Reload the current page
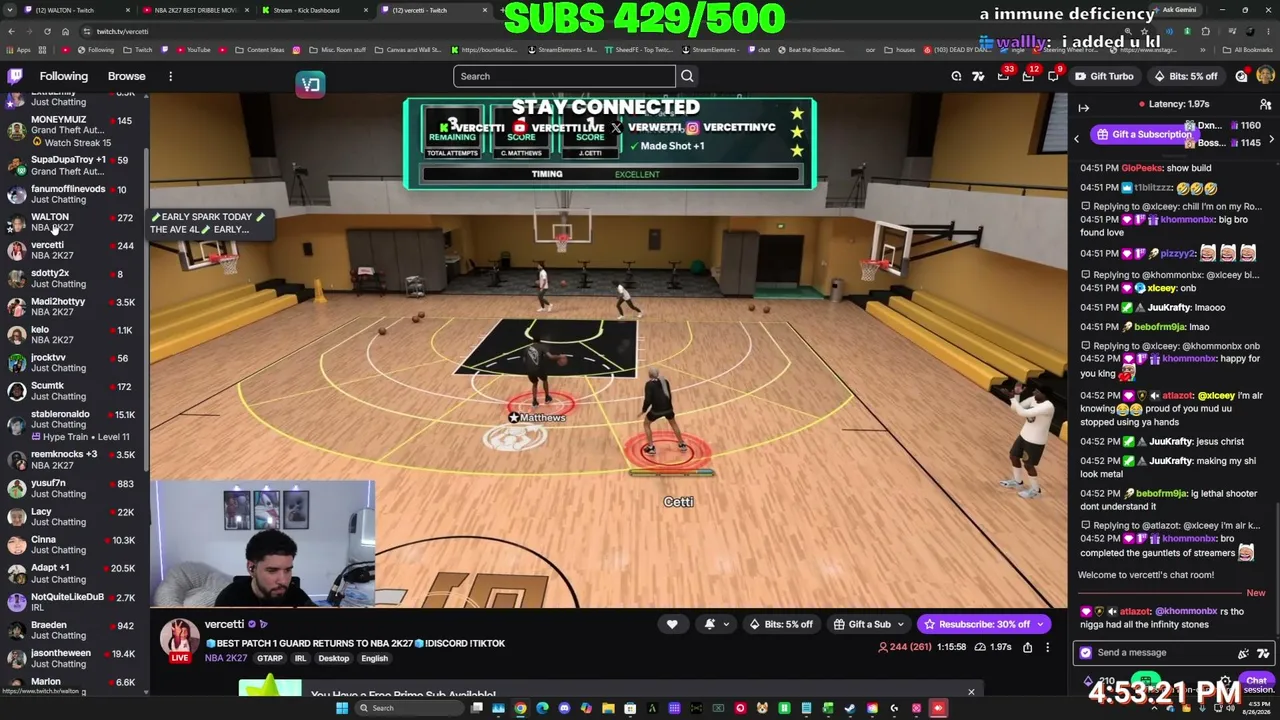 pyautogui.click(x=47, y=32)
